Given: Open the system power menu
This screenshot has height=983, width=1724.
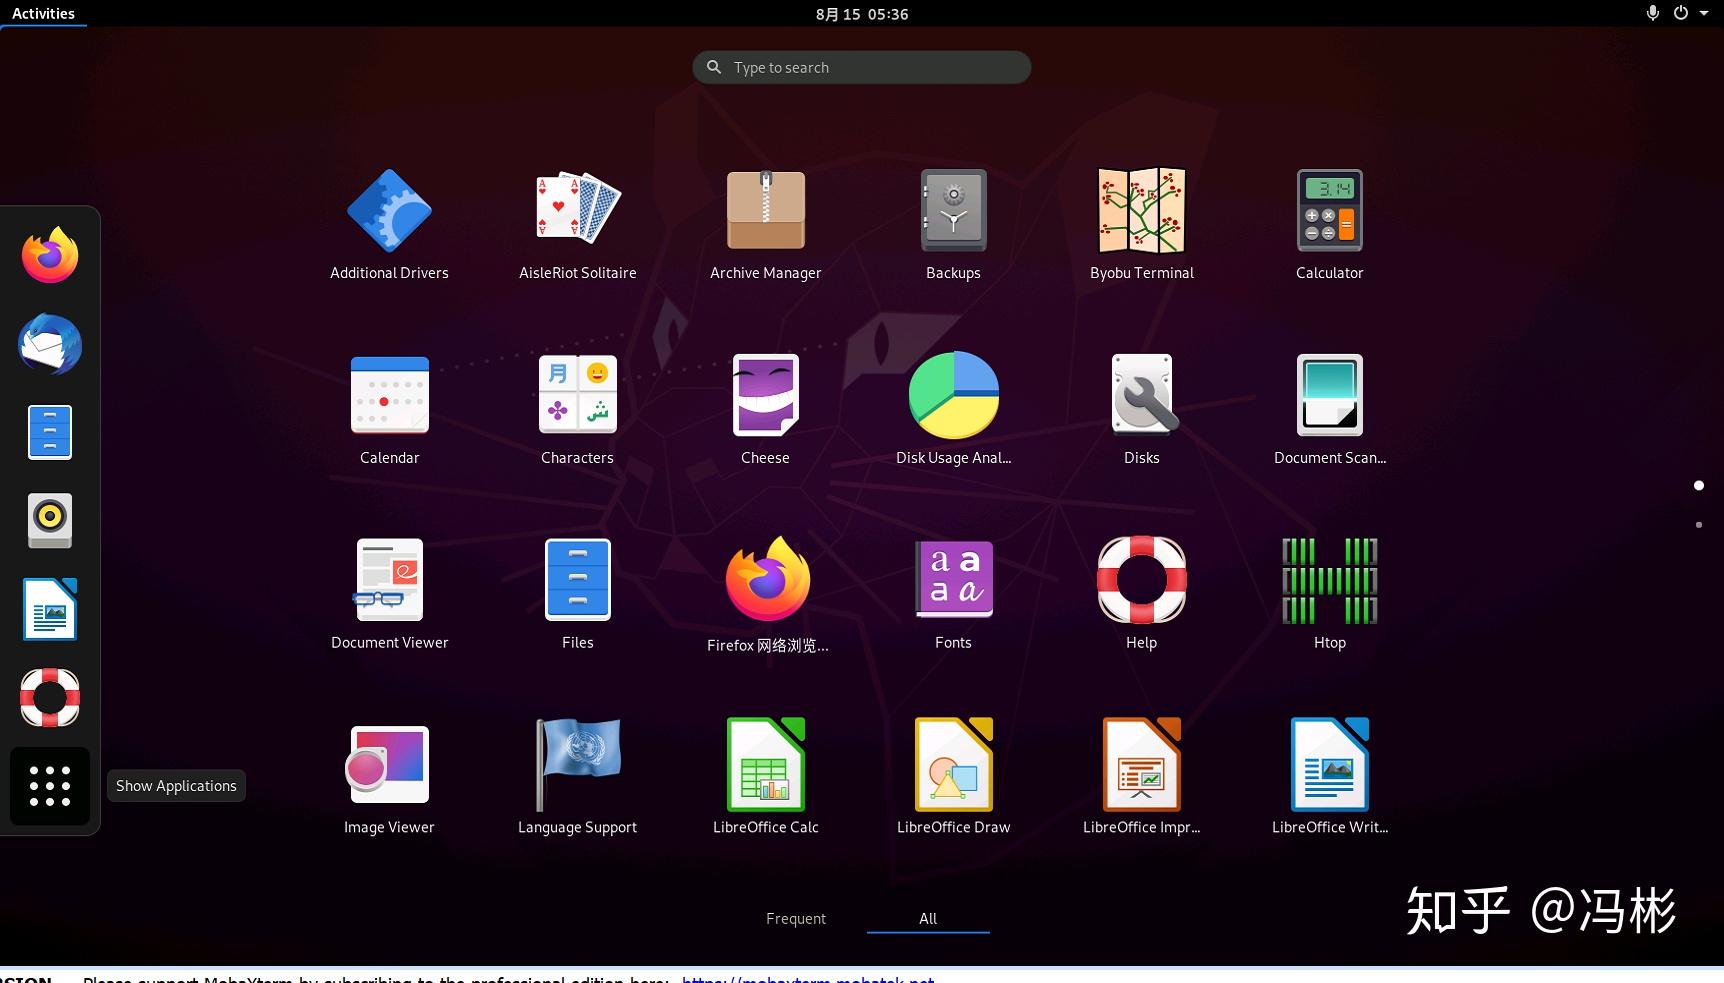Looking at the screenshot, I should [1691, 13].
